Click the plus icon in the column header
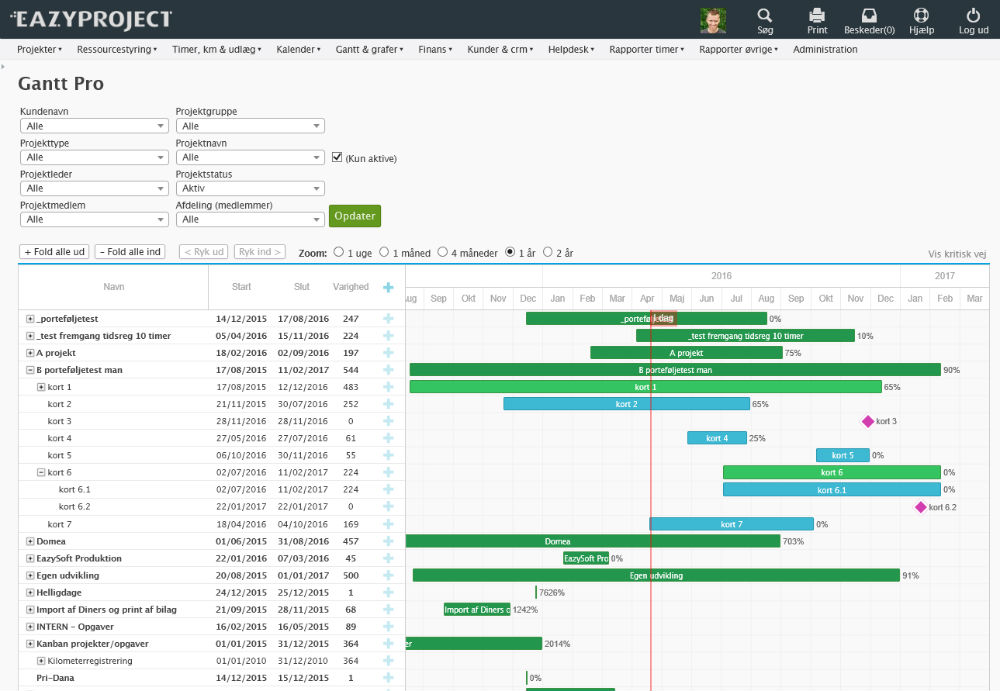1000x691 pixels. pyautogui.click(x=388, y=287)
